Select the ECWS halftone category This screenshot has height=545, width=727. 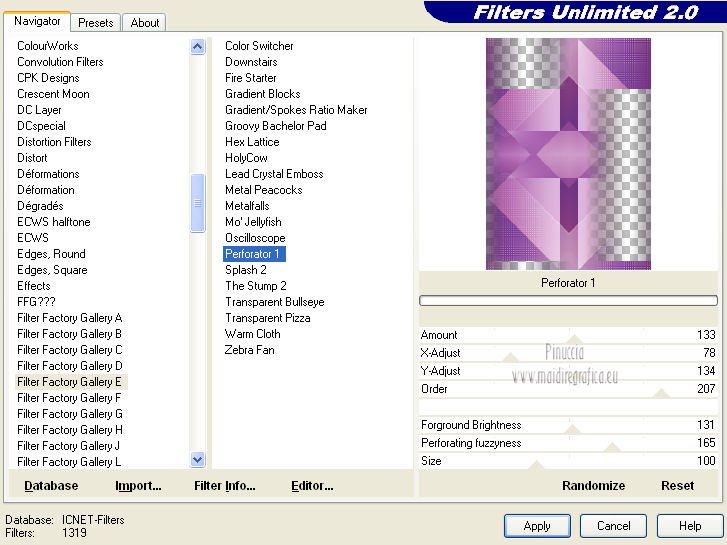pyautogui.click(x=54, y=222)
